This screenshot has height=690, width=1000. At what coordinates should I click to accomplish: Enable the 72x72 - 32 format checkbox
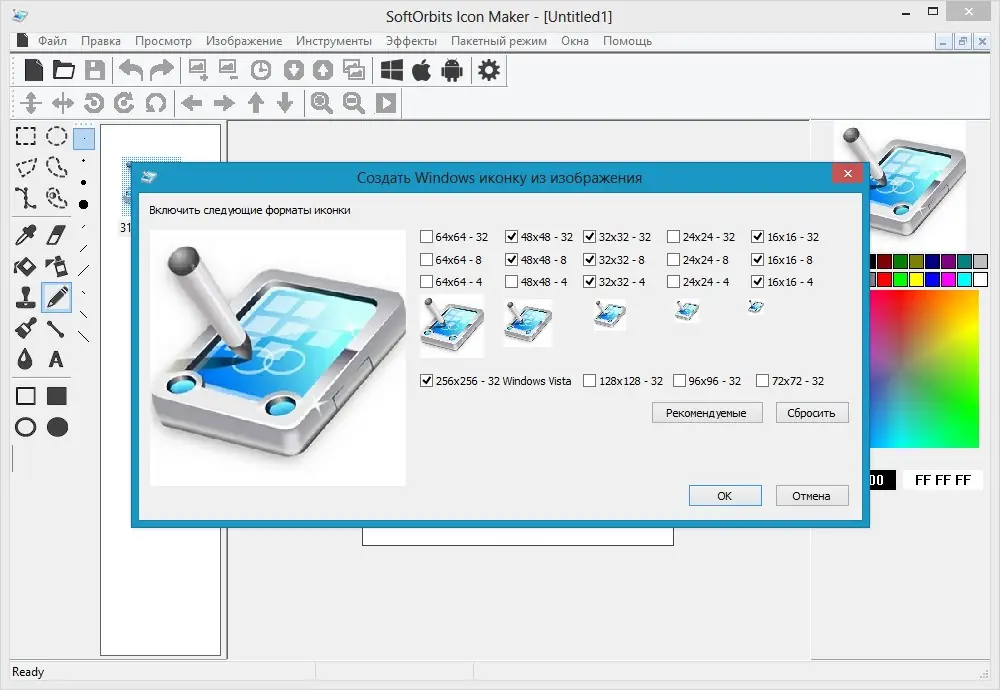pyautogui.click(x=762, y=381)
